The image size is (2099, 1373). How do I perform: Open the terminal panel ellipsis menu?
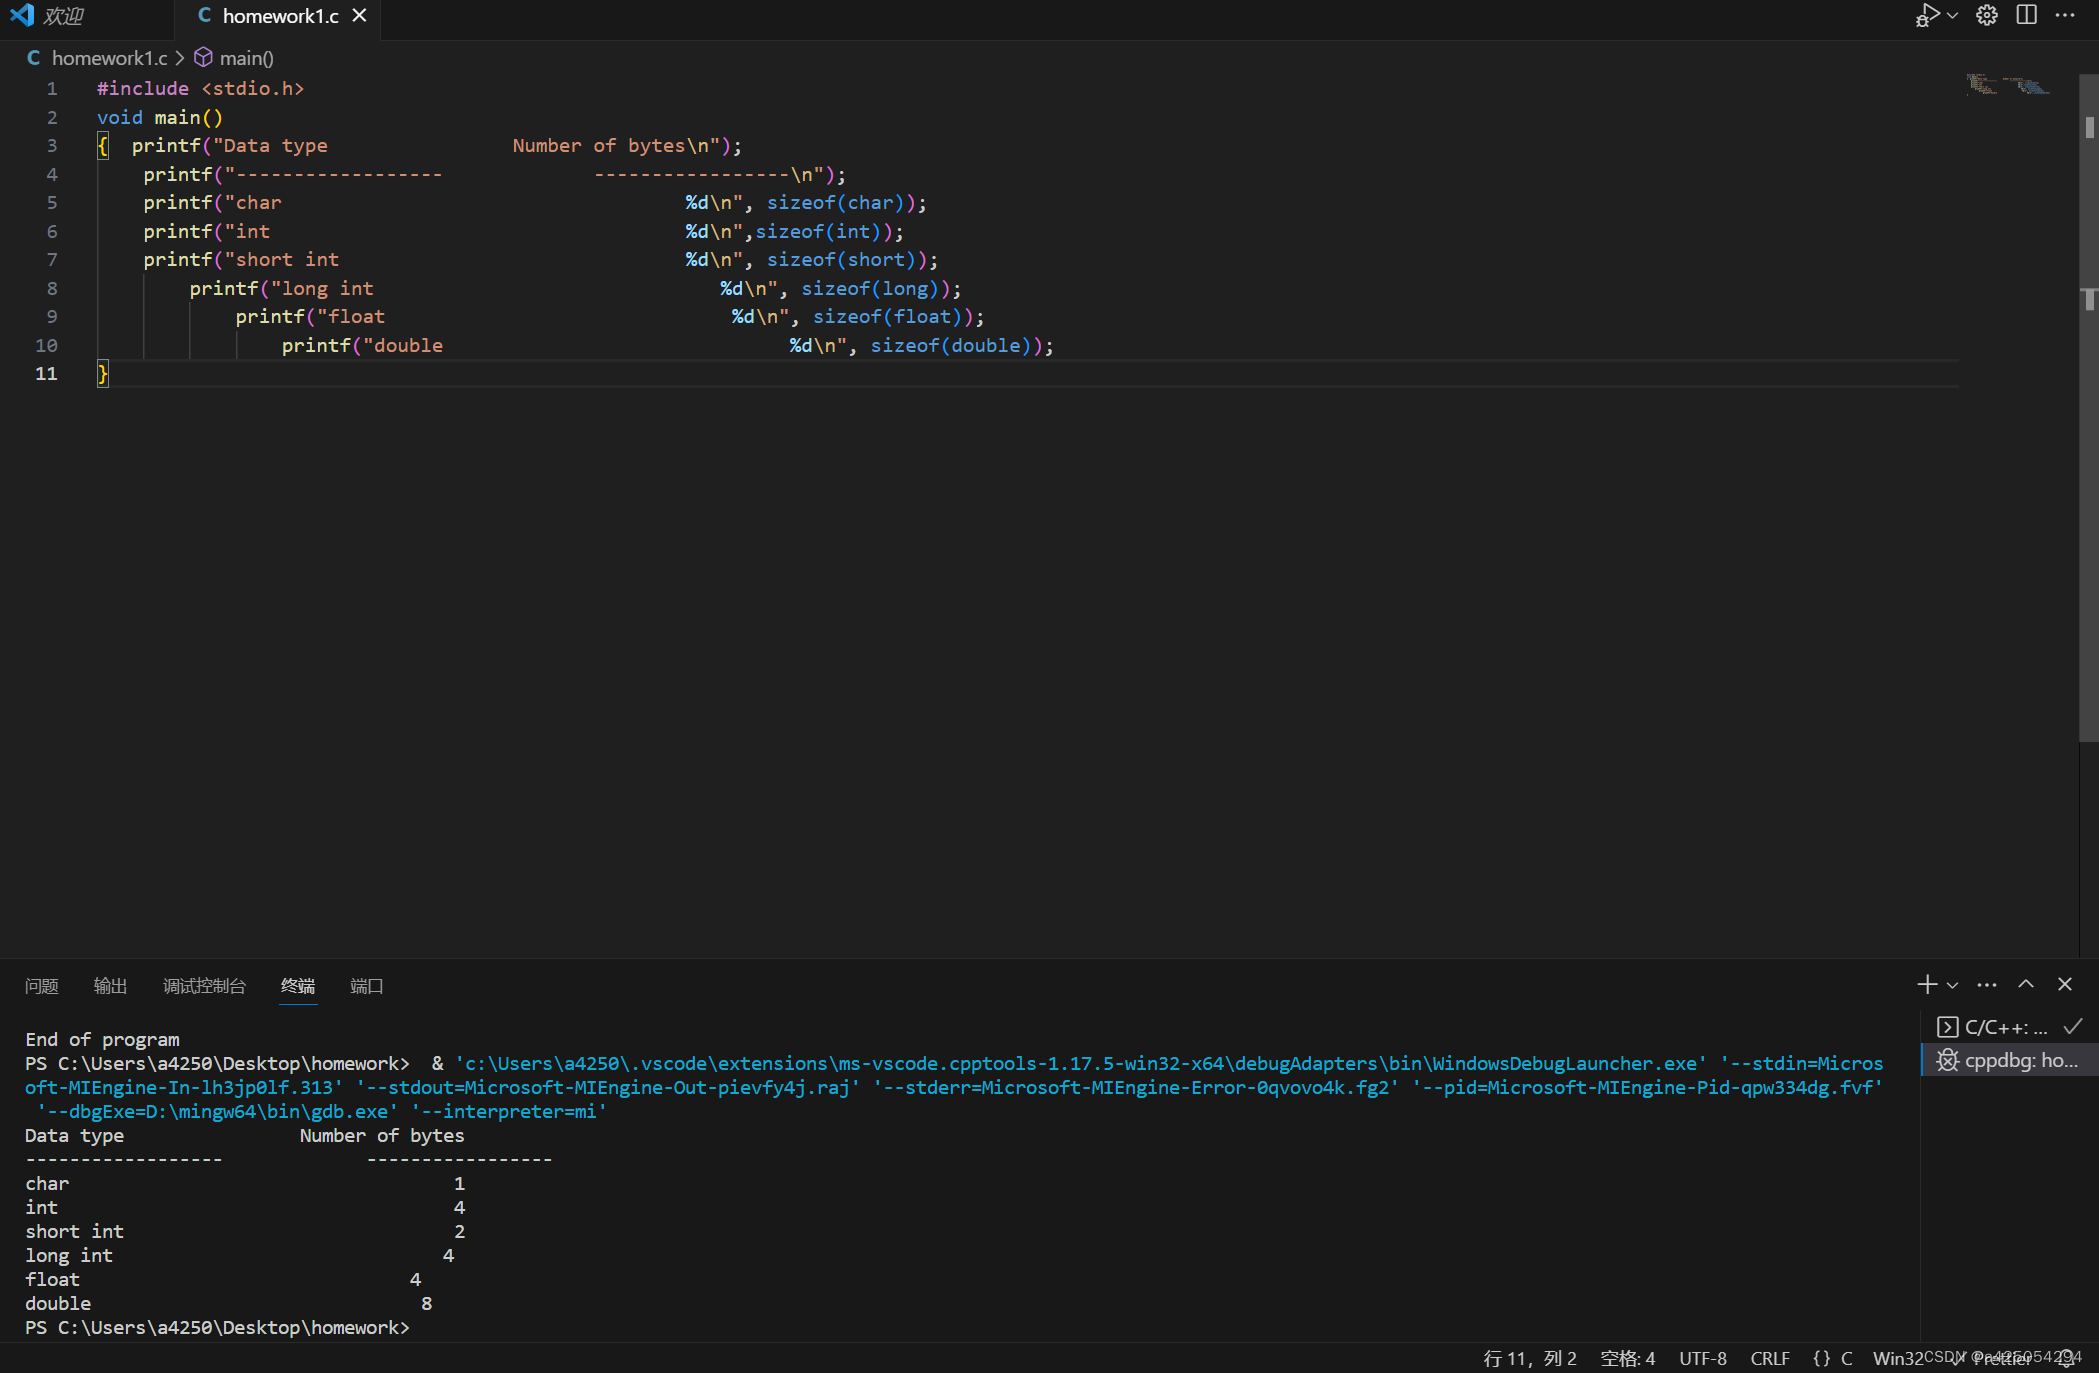[x=1987, y=985]
